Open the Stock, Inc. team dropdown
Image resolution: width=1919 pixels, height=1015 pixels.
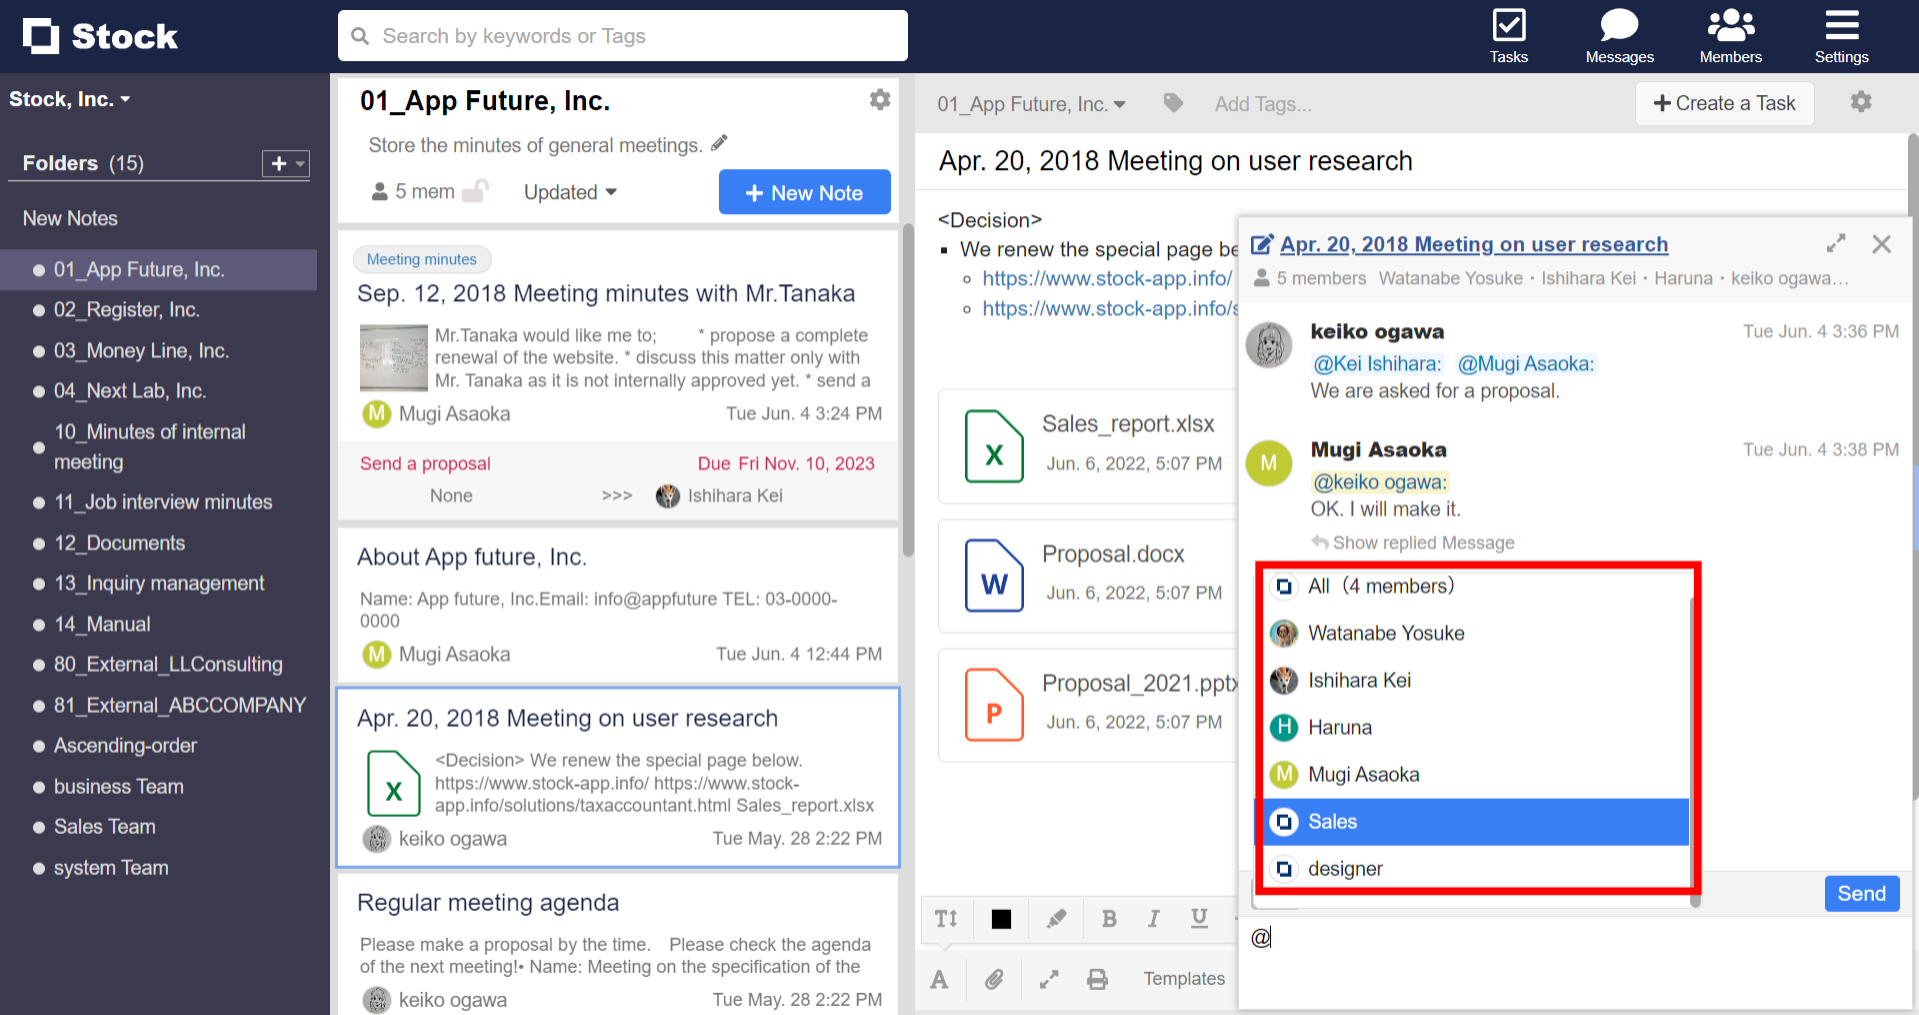point(70,99)
